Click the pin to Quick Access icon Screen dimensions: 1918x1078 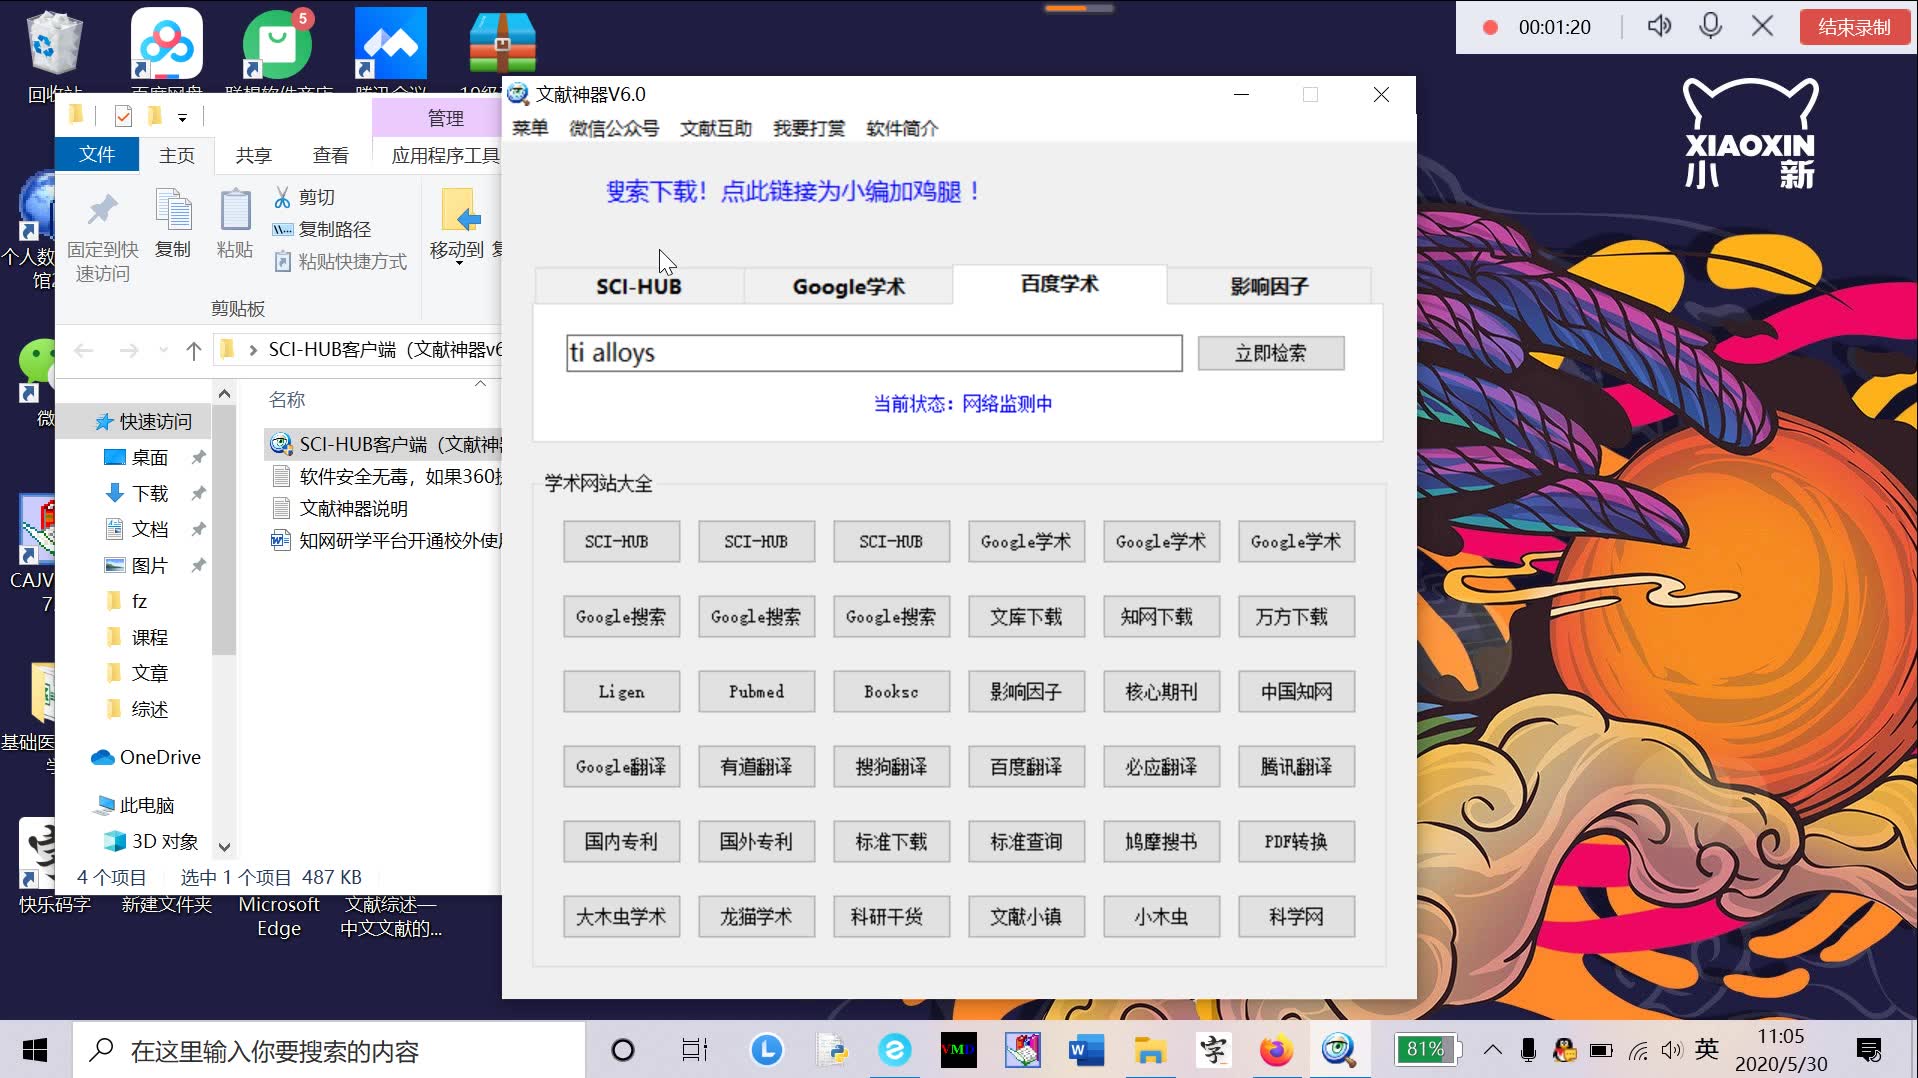(102, 211)
